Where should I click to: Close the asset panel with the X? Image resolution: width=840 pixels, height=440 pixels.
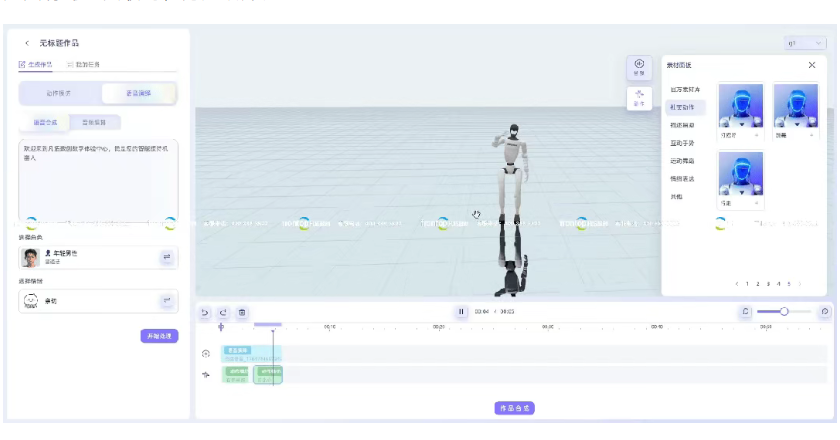pyautogui.click(x=811, y=65)
